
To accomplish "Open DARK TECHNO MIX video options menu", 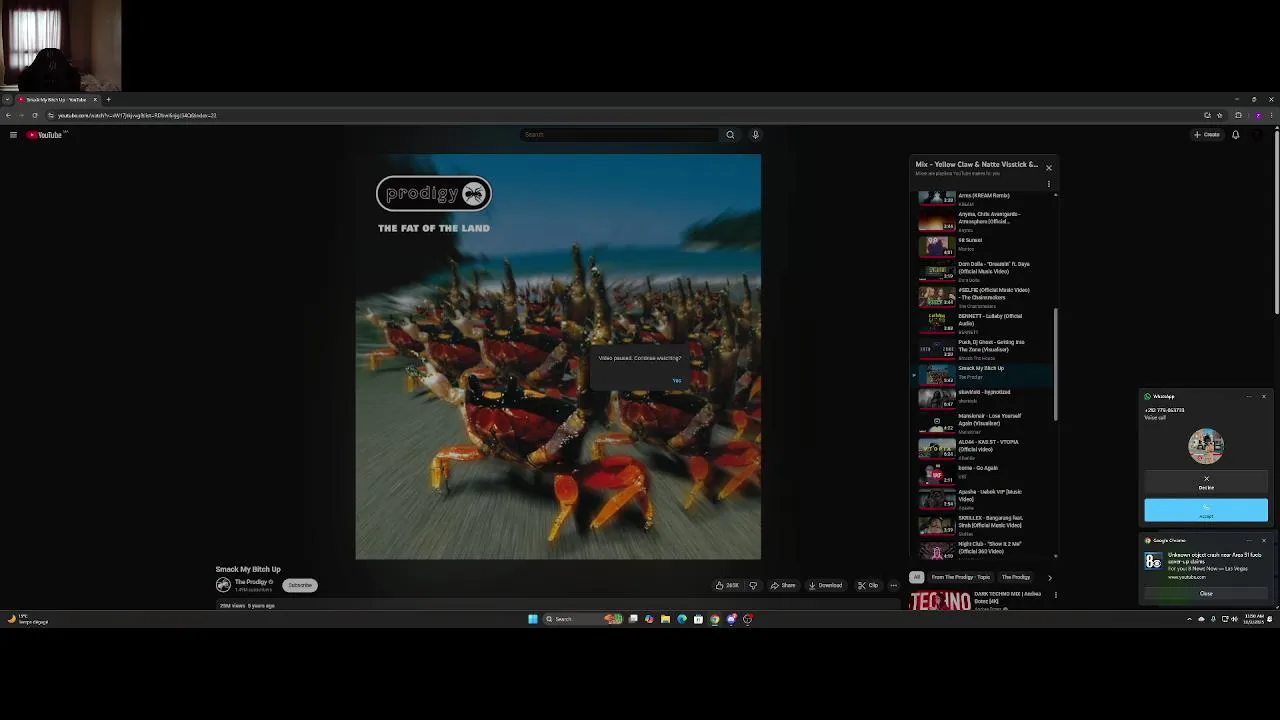I will [x=1055, y=595].
